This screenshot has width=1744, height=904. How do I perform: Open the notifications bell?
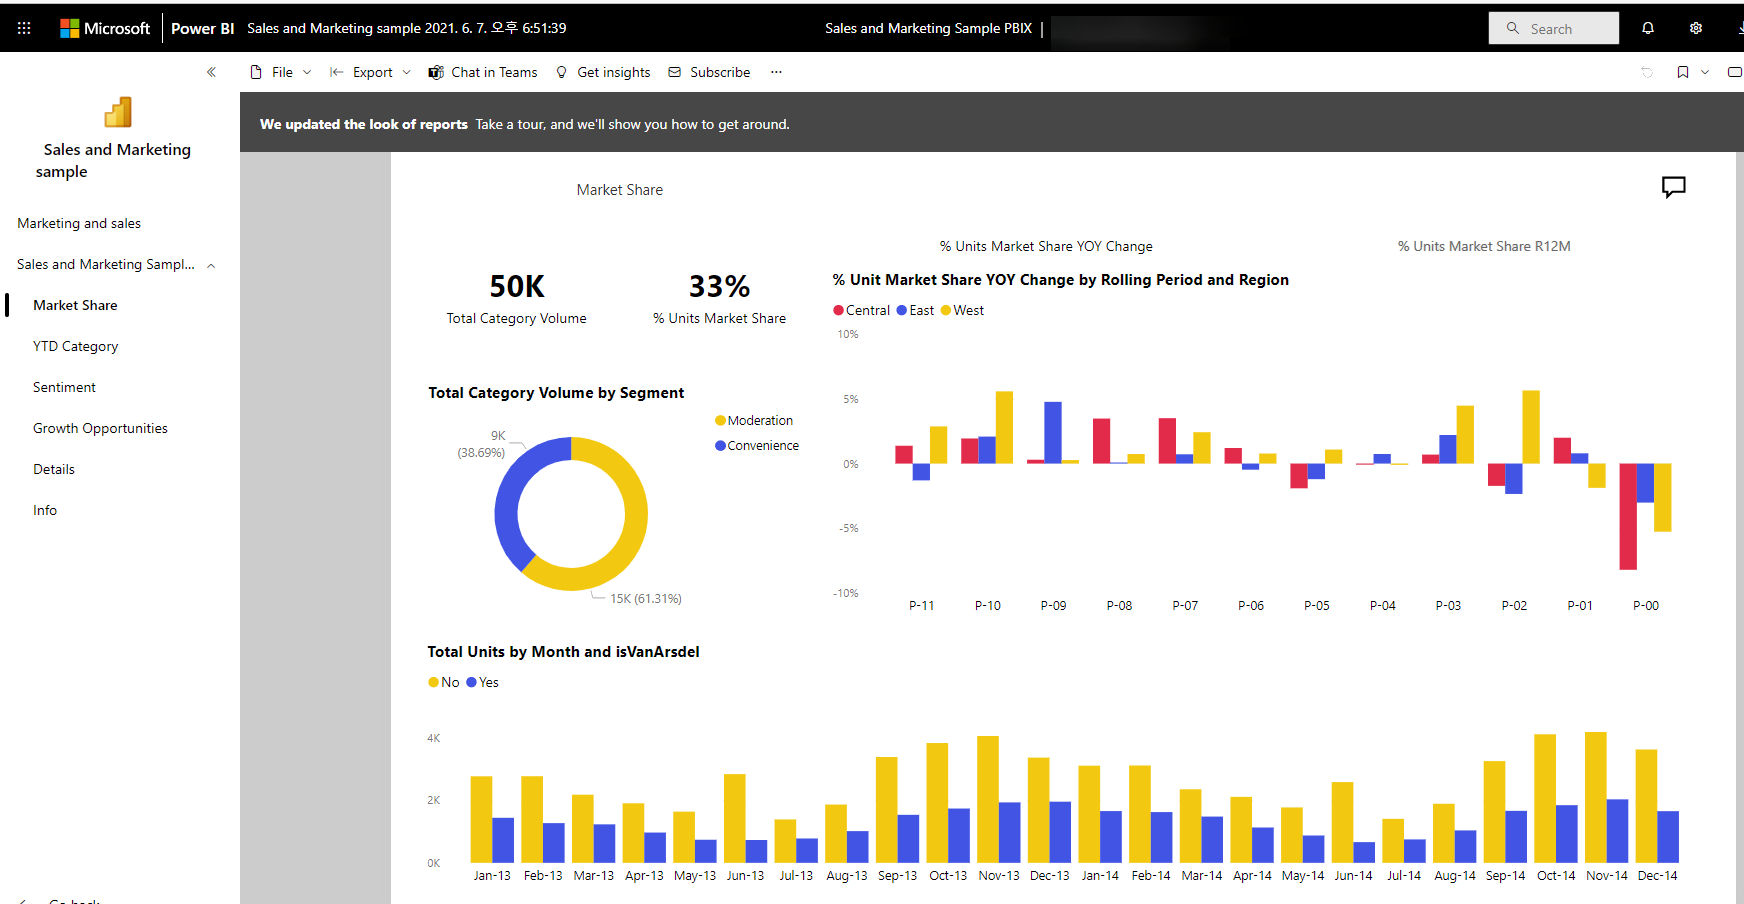tap(1648, 28)
